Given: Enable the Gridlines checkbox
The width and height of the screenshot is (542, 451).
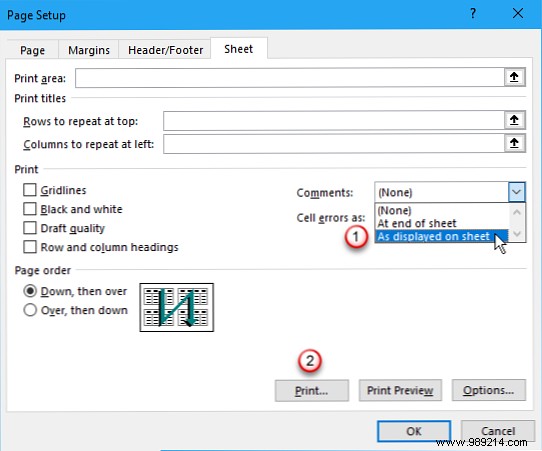Looking at the screenshot, I should click(x=30, y=190).
